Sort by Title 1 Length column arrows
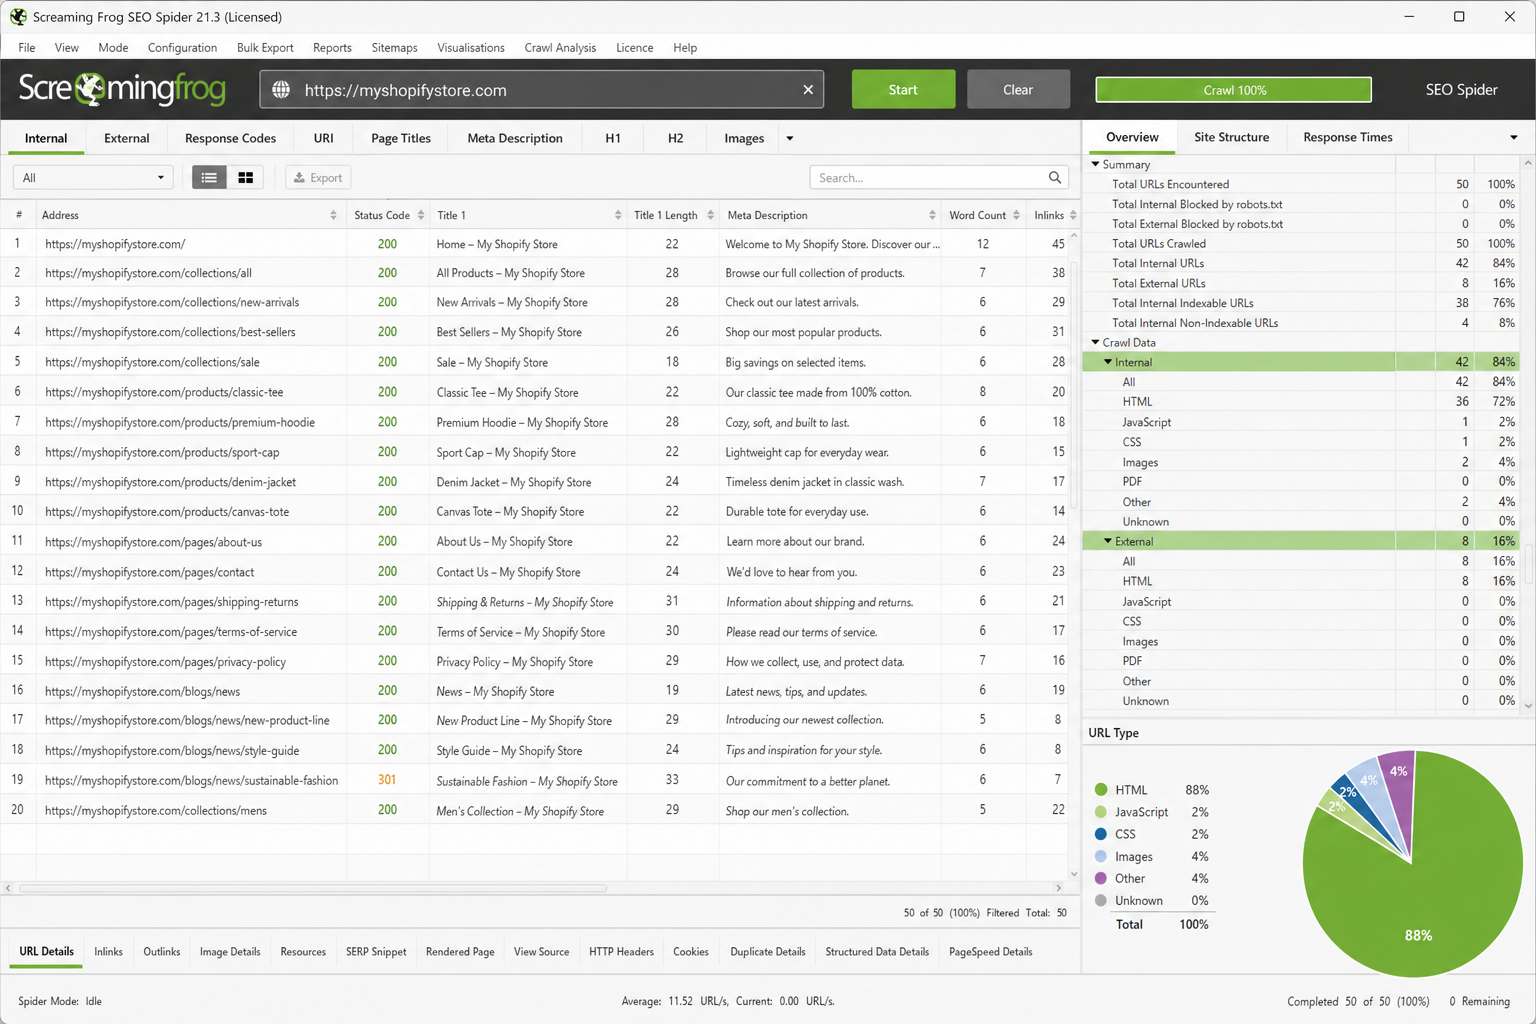The height and width of the screenshot is (1024, 1536). [x=711, y=215]
